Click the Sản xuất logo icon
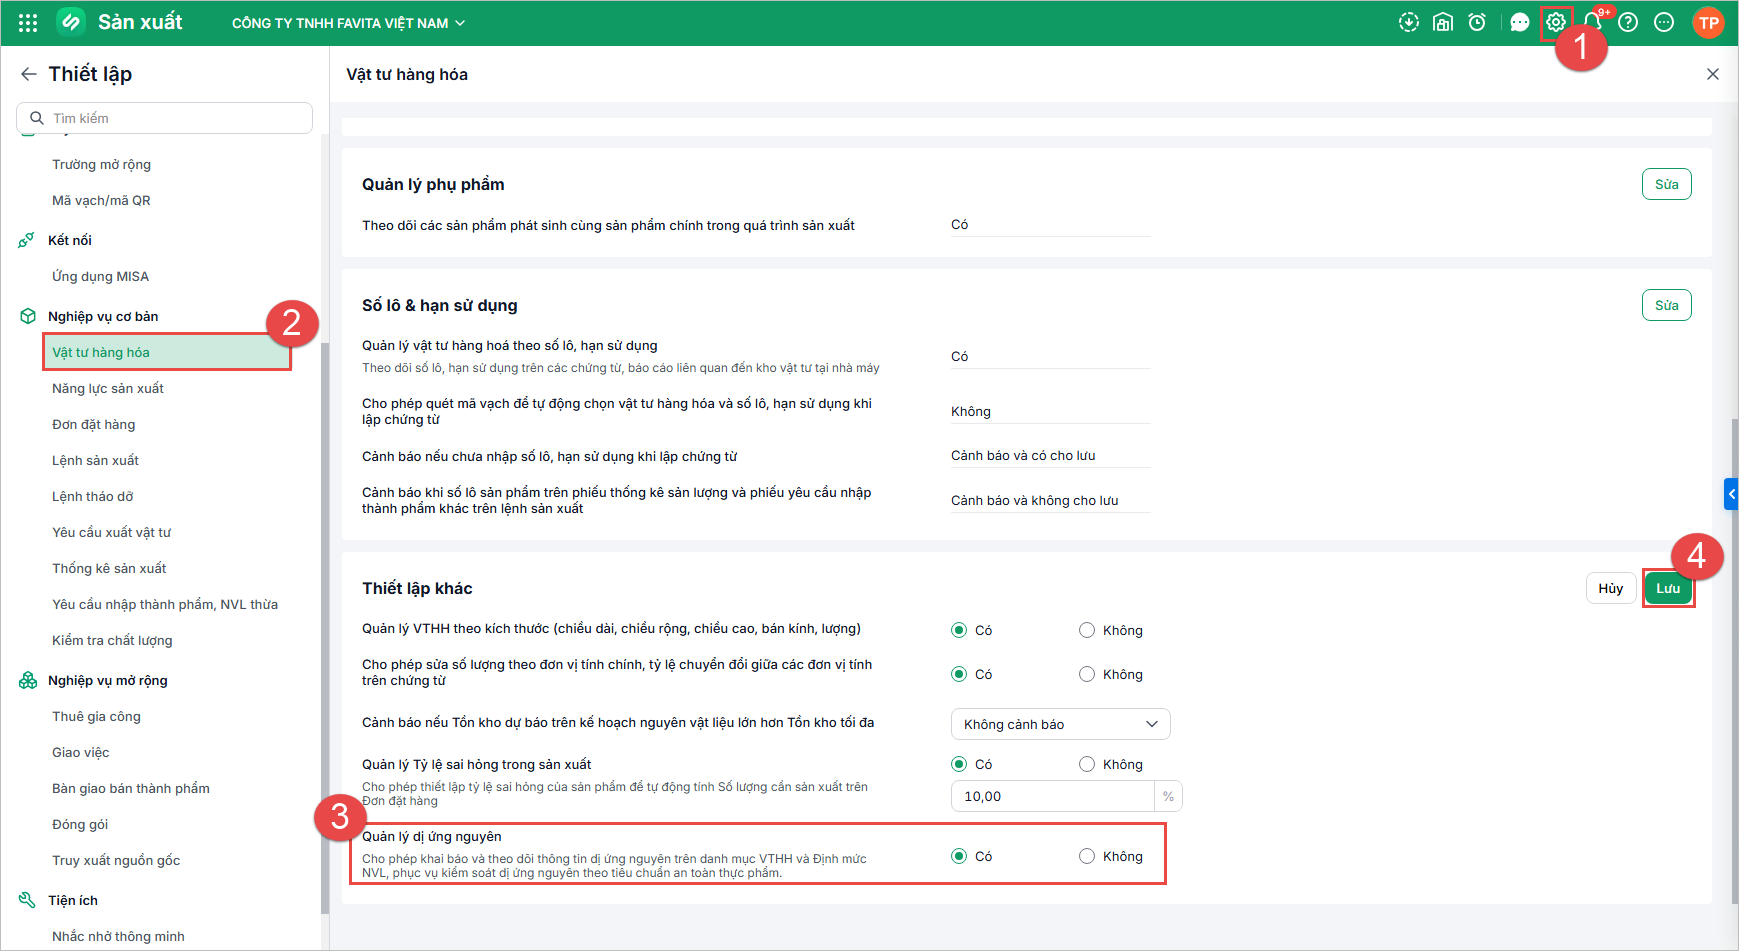 [x=70, y=22]
